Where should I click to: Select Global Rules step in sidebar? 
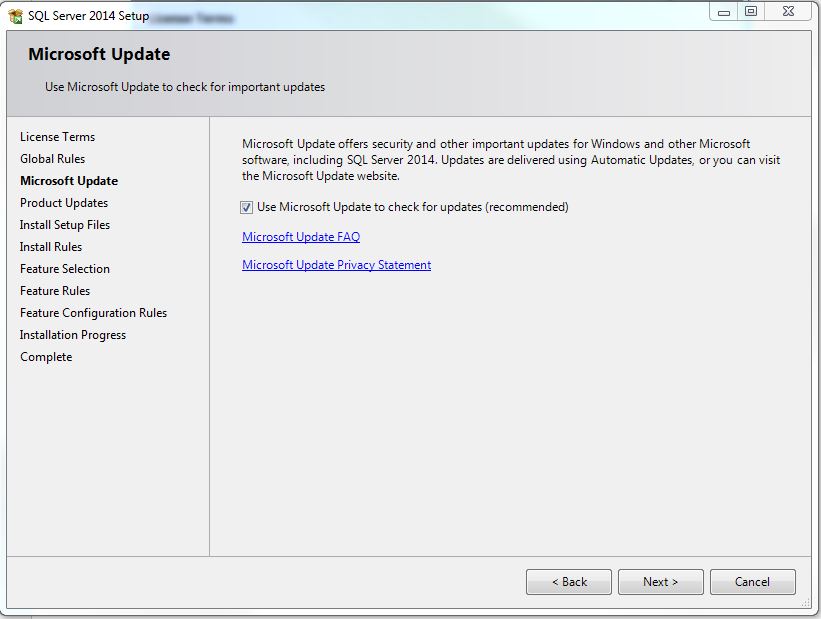click(52, 159)
